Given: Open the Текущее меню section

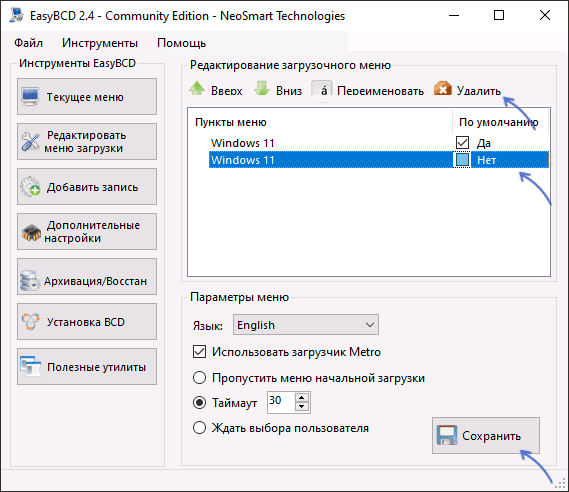Looking at the screenshot, I should [87, 97].
